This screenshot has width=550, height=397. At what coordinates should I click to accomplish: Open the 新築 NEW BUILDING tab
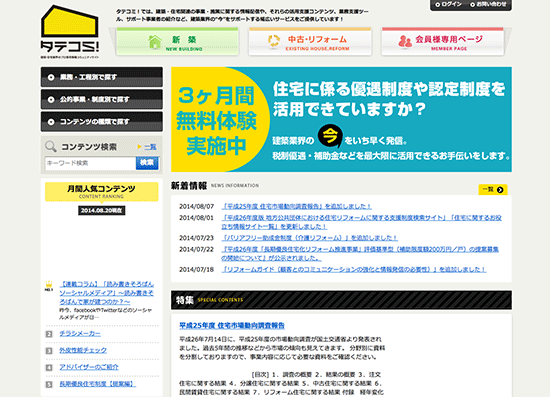pos(177,42)
